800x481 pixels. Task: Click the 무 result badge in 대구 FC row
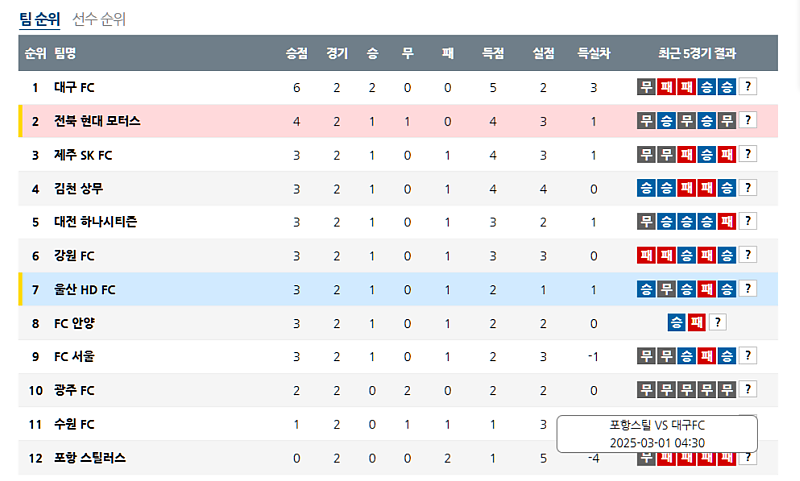pos(647,87)
